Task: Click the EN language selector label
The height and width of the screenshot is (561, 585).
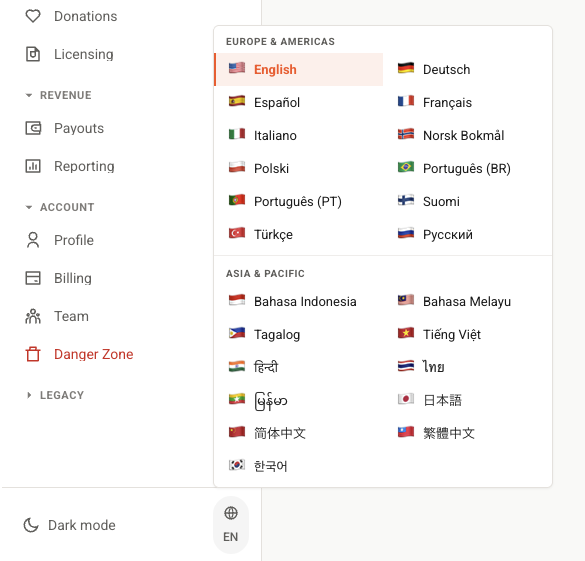Action: click(x=231, y=537)
